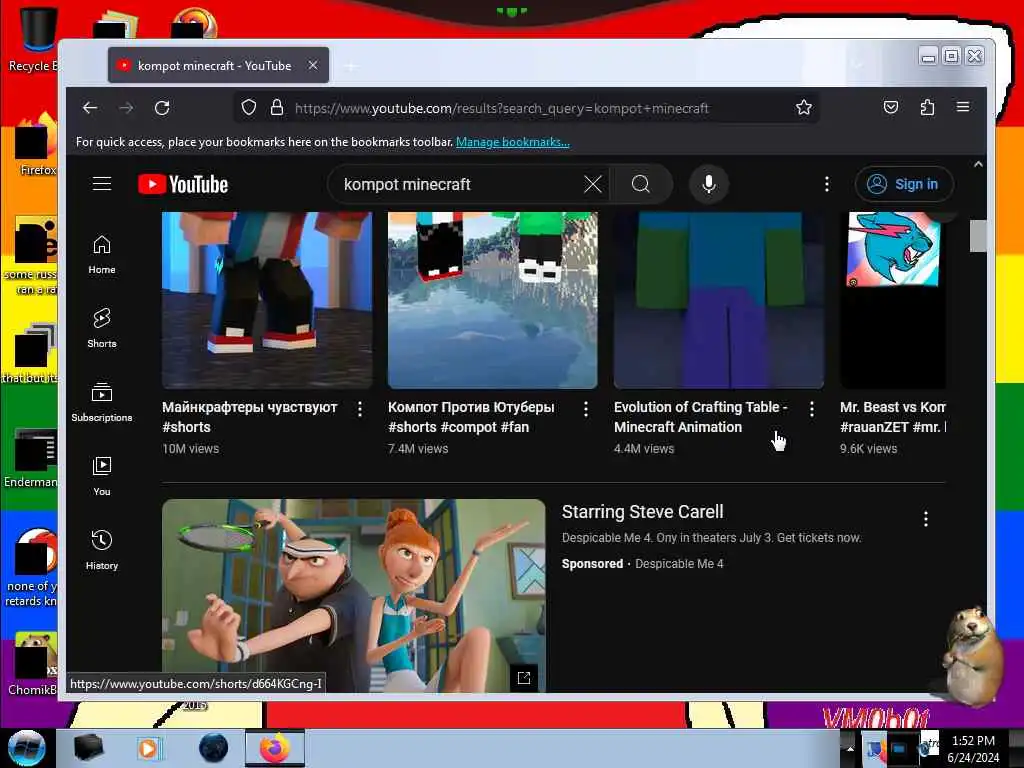Screen dimensions: 1024x768
Task: Open the You section in sidebar
Action: tap(102, 476)
